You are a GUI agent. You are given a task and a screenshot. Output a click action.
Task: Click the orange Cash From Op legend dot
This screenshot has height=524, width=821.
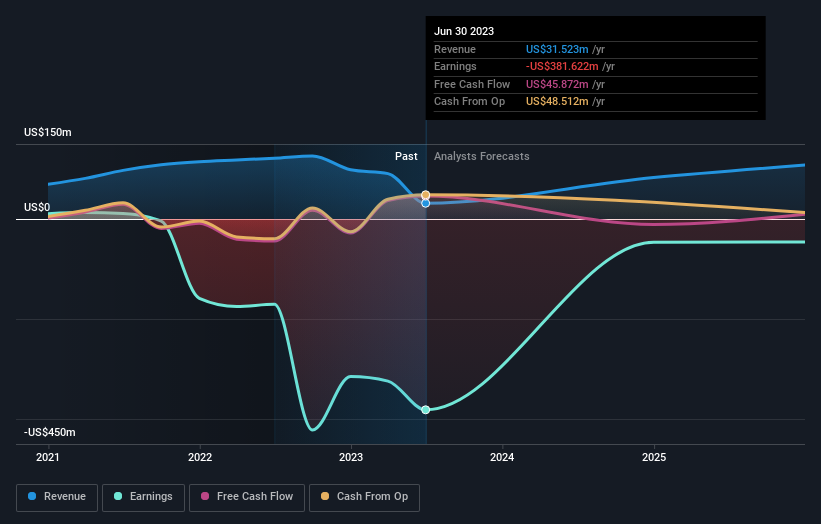click(x=325, y=496)
